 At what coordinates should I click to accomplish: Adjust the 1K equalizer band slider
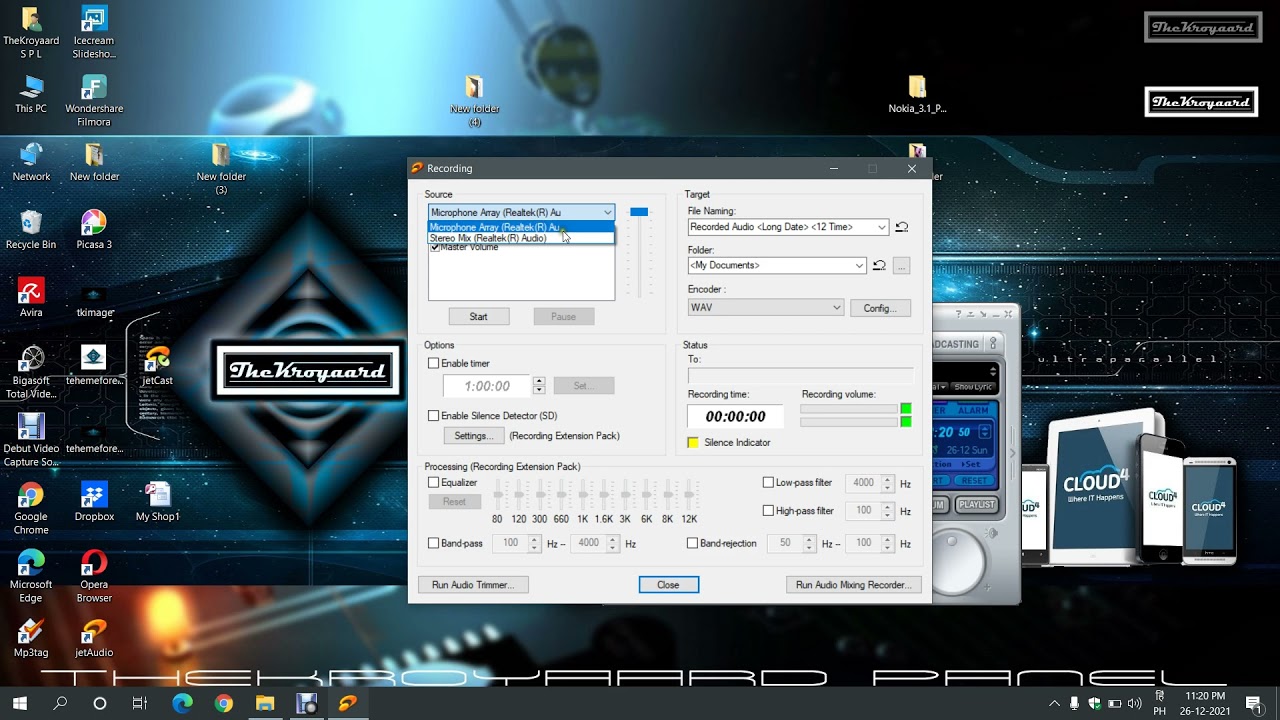click(582, 495)
